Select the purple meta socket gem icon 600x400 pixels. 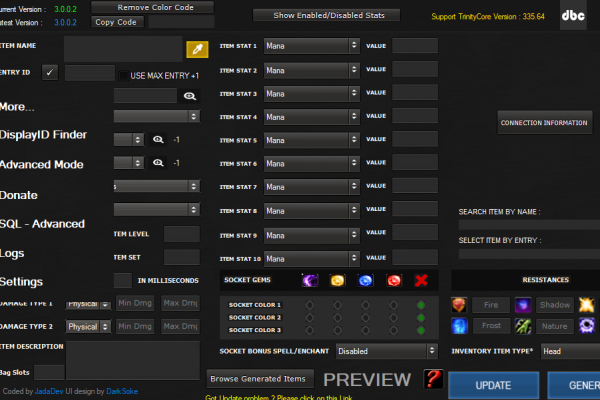(310, 281)
